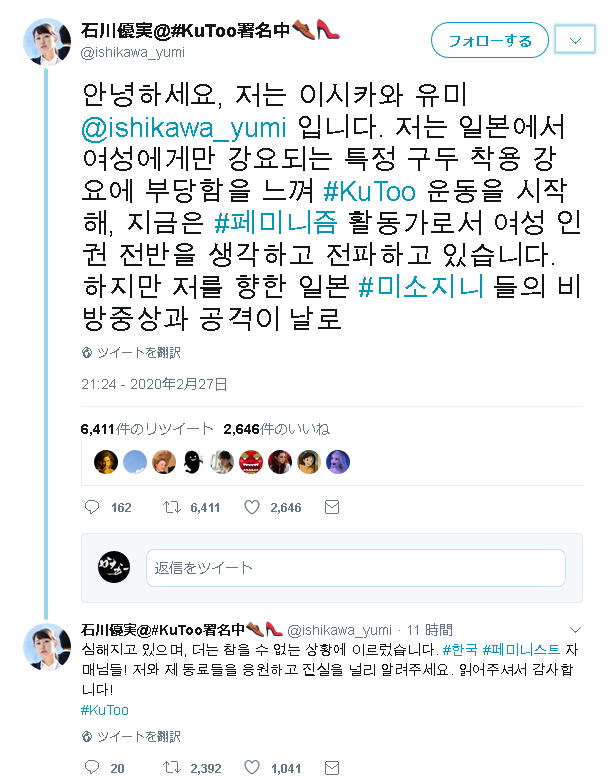Open the 6,411件のリツイート retweet list

(x=147, y=429)
